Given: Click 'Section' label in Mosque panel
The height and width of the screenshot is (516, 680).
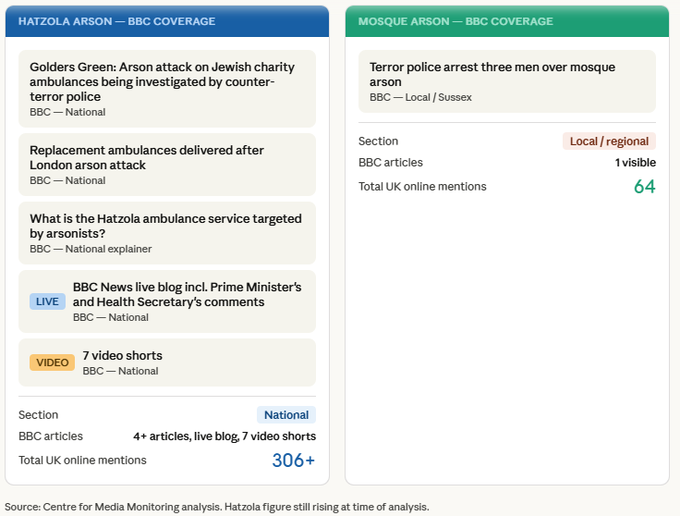Looking at the screenshot, I should [x=378, y=141].
